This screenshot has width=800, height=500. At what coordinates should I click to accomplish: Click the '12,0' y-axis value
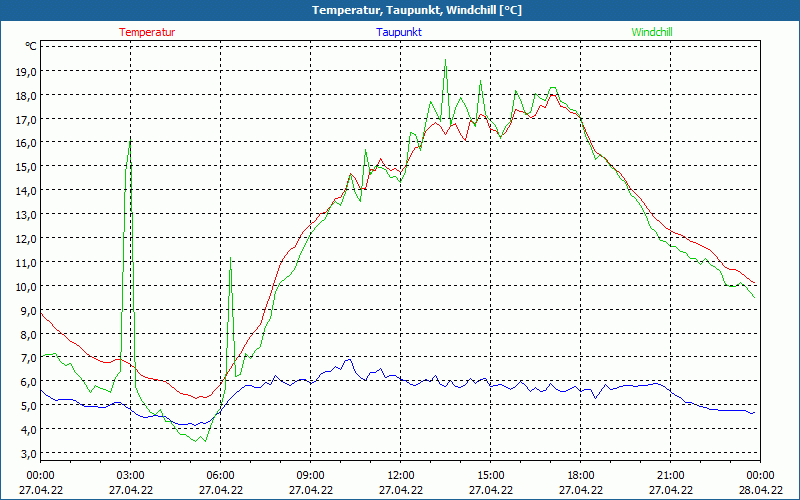[27, 239]
